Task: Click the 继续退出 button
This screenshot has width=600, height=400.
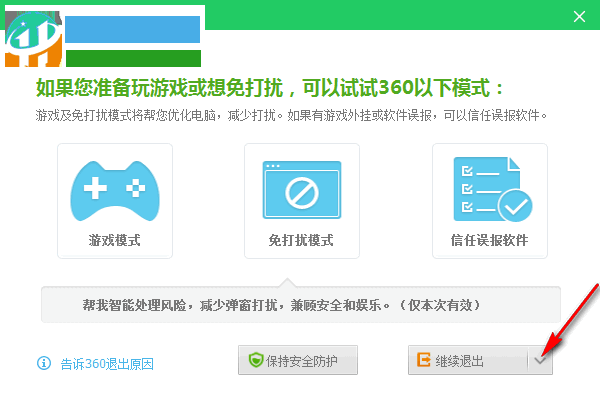Action: pyautogui.click(x=468, y=360)
